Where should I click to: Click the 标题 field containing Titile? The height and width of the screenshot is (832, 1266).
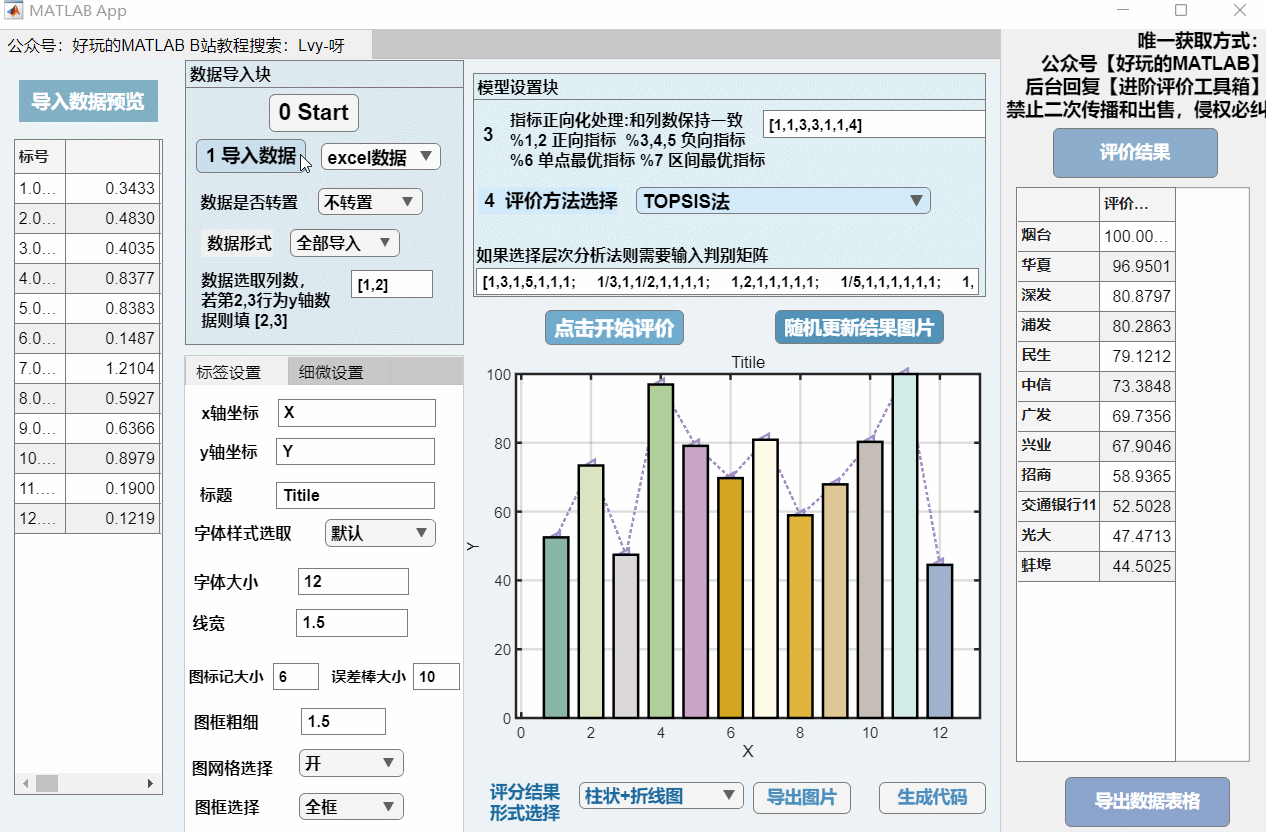[355, 495]
